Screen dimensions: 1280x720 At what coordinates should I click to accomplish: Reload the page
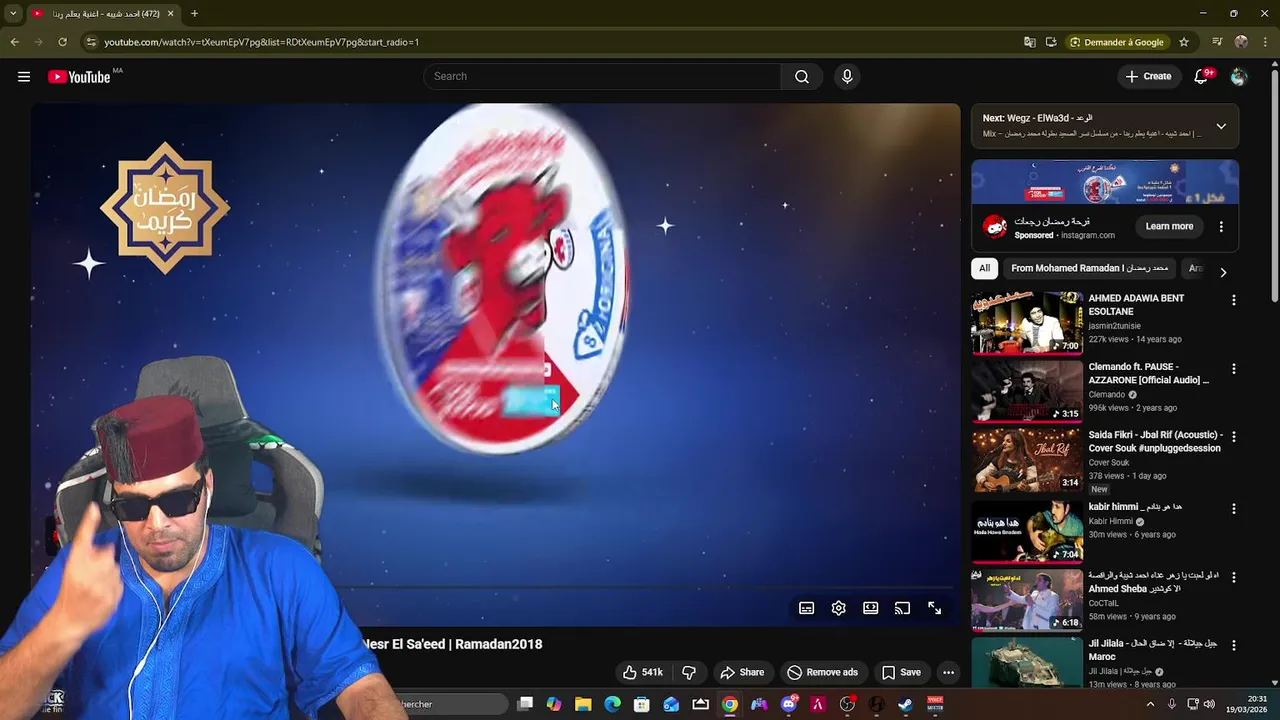coord(62,42)
